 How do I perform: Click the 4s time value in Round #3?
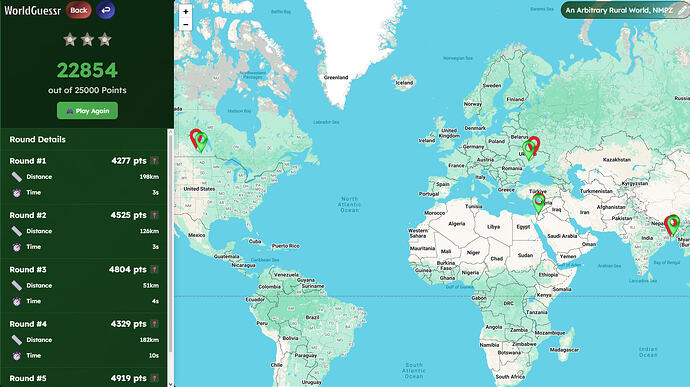tap(155, 302)
